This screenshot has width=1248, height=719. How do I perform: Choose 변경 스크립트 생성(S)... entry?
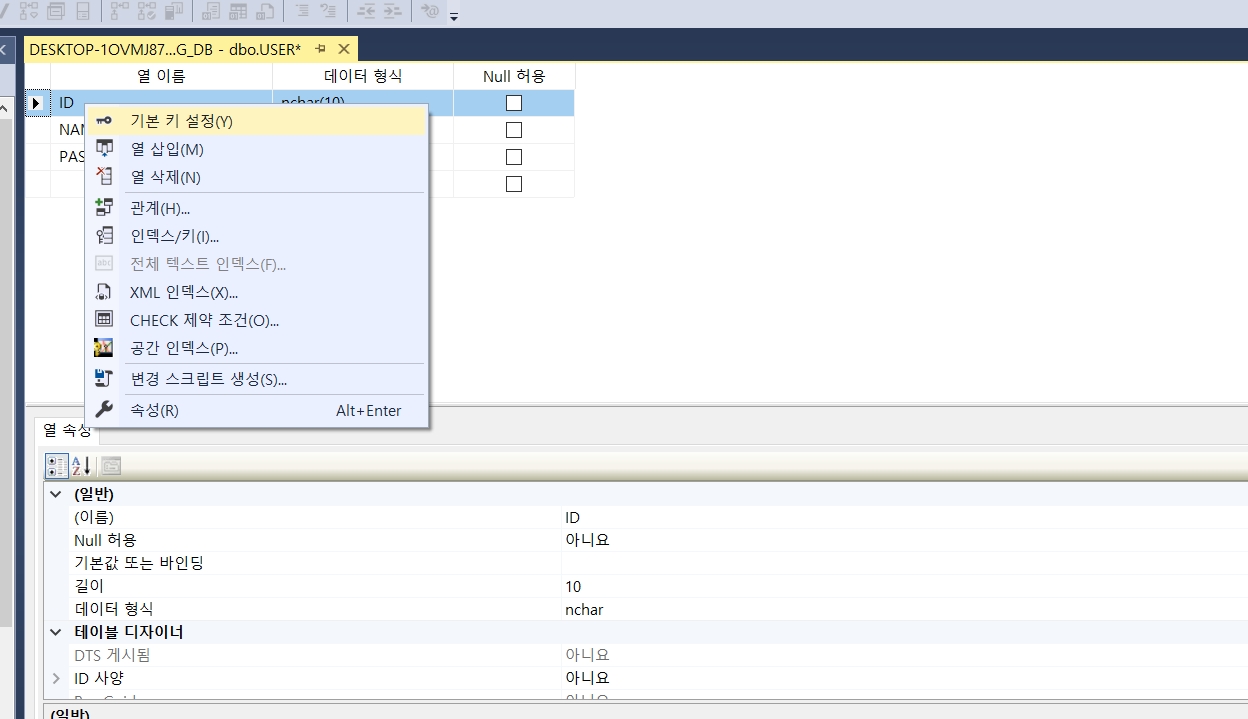(257, 379)
